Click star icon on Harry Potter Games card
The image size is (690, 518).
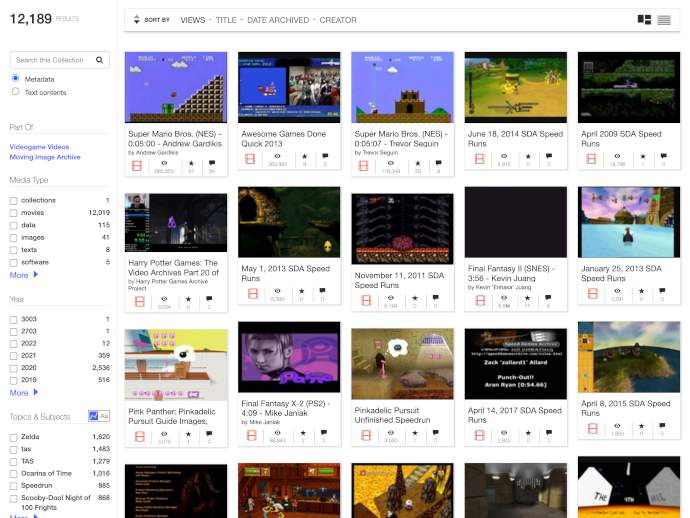coord(188,299)
